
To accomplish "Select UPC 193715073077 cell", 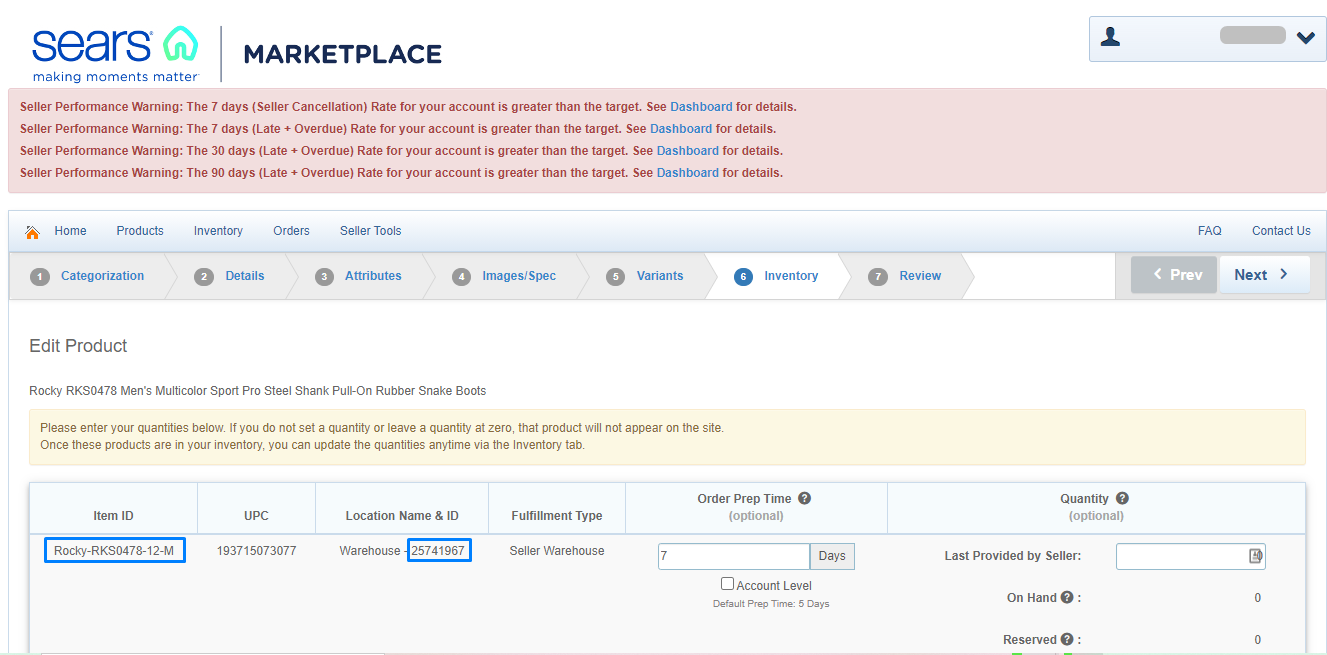I will click(x=256, y=551).
